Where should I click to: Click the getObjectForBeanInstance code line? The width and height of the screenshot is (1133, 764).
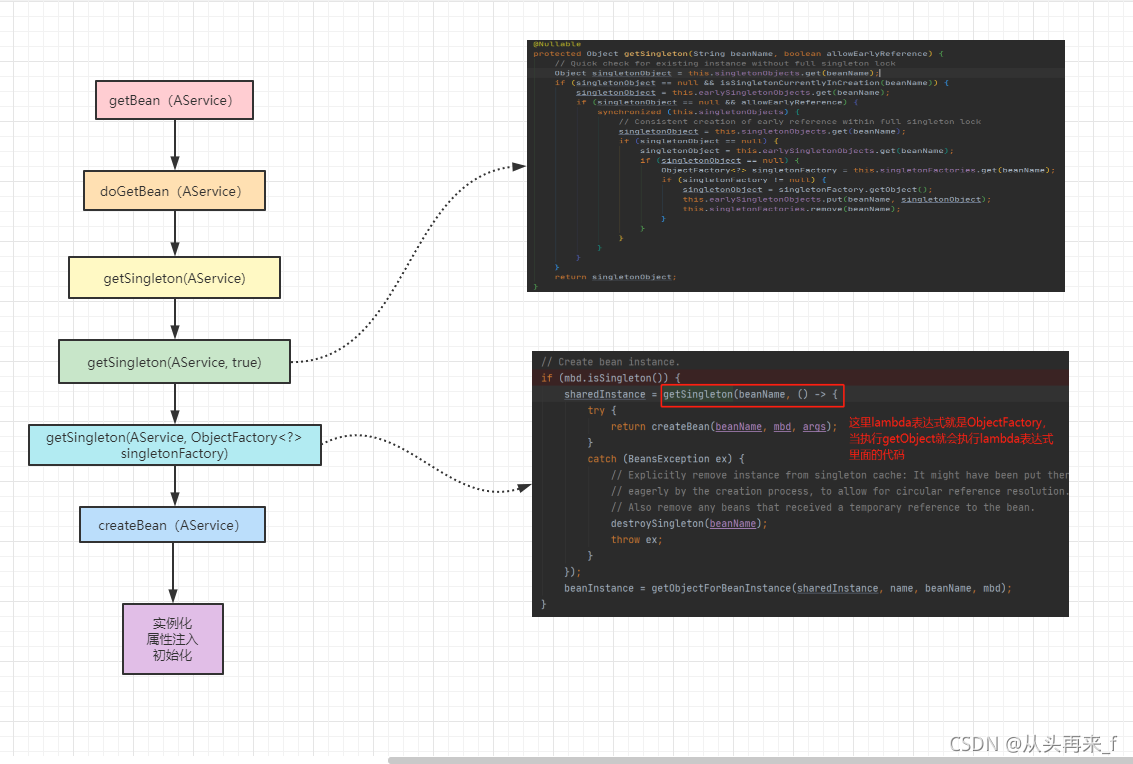(788, 588)
